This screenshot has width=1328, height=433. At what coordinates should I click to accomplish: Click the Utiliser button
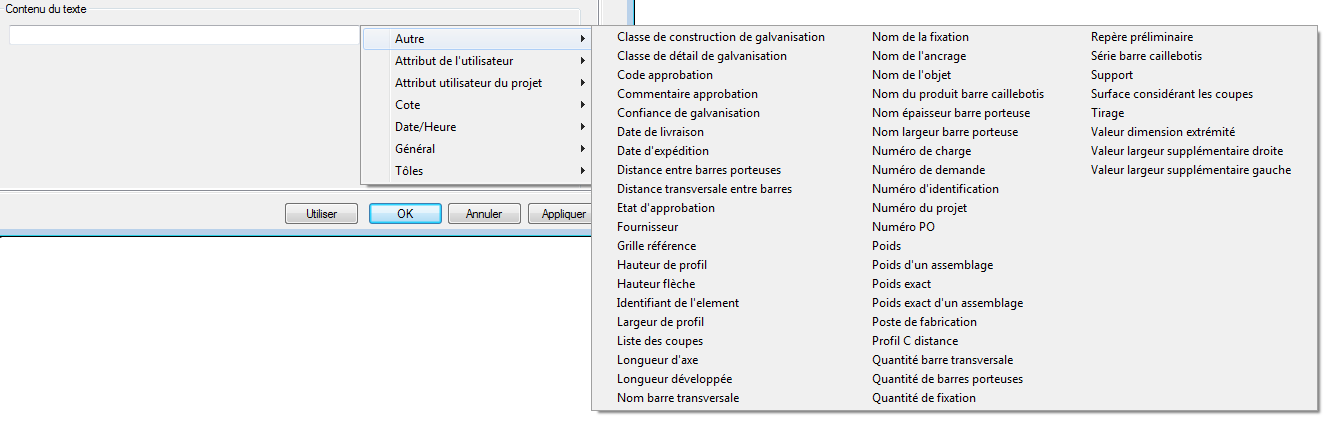pos(321,214)
